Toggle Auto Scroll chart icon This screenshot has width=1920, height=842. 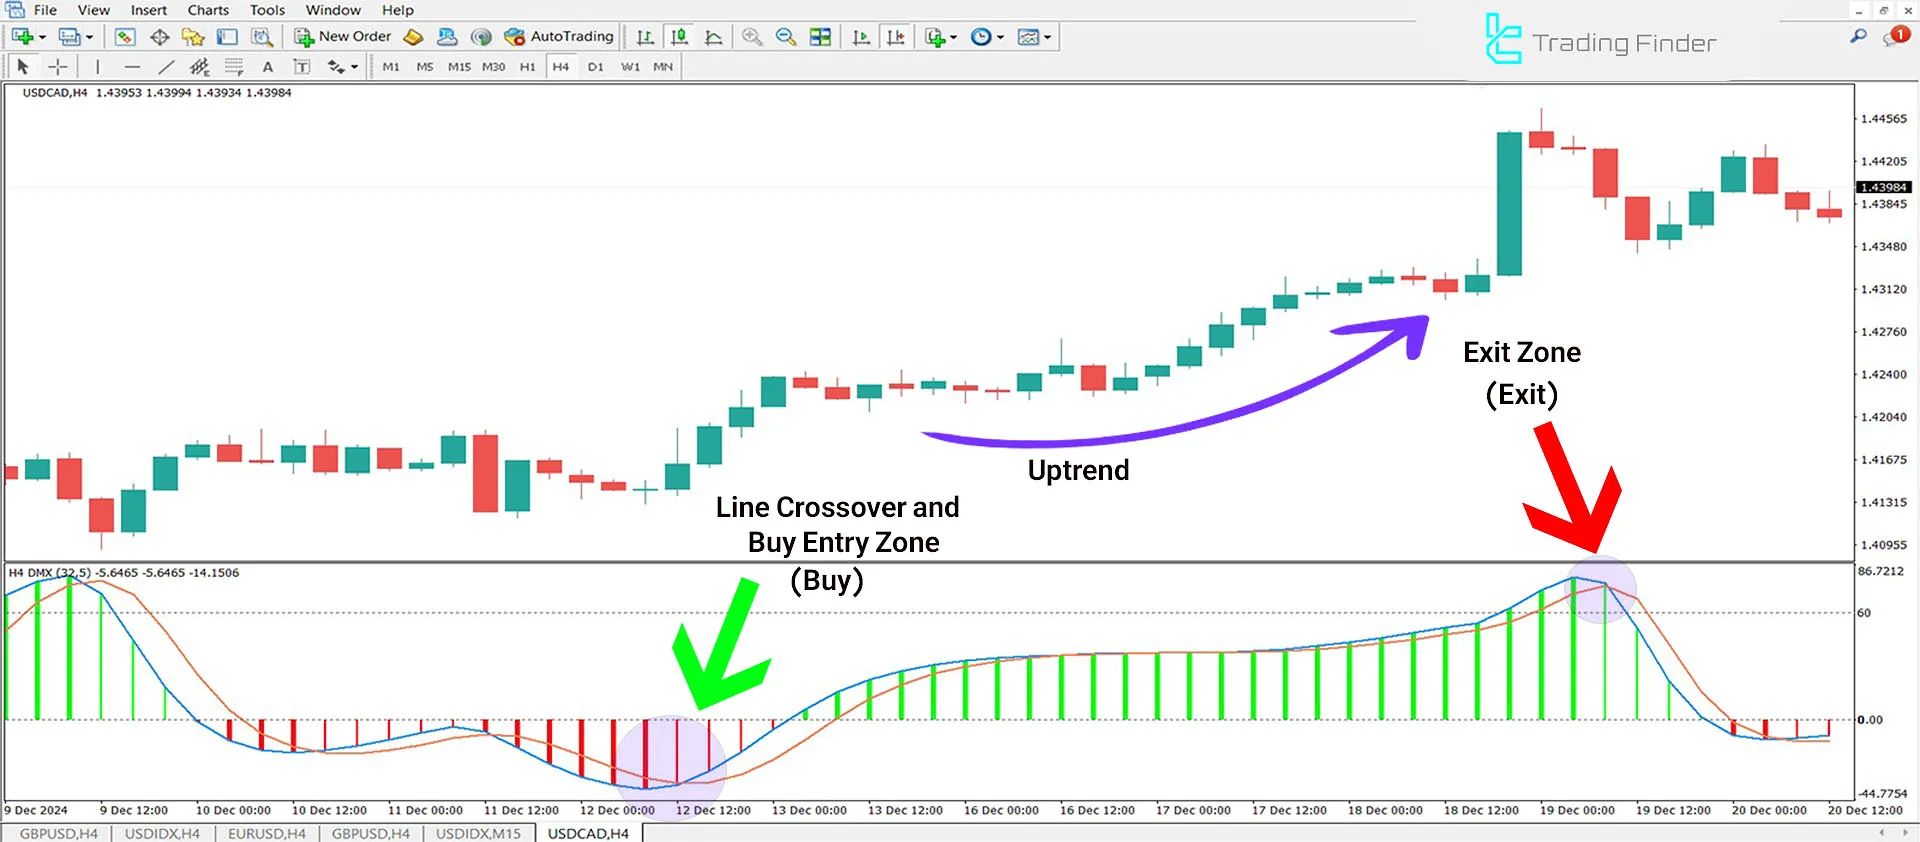point(861,37)
